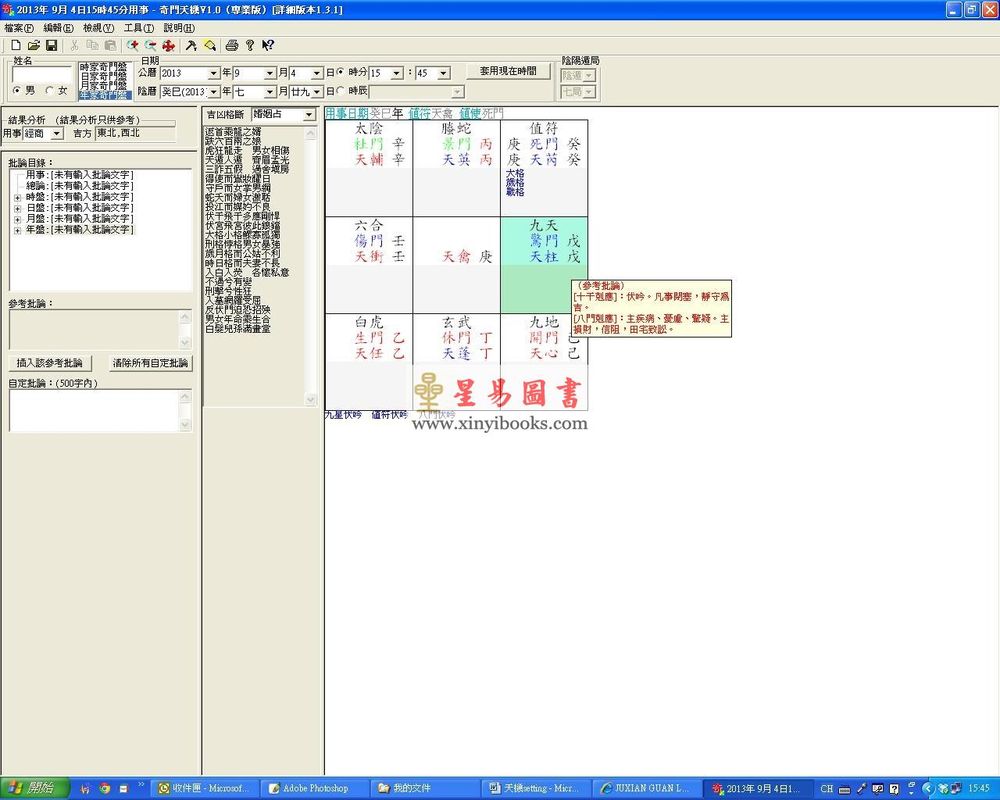The image size is (1000, 800).
Task: Open the 檢視(V) menu
Action: click(98, 28)
